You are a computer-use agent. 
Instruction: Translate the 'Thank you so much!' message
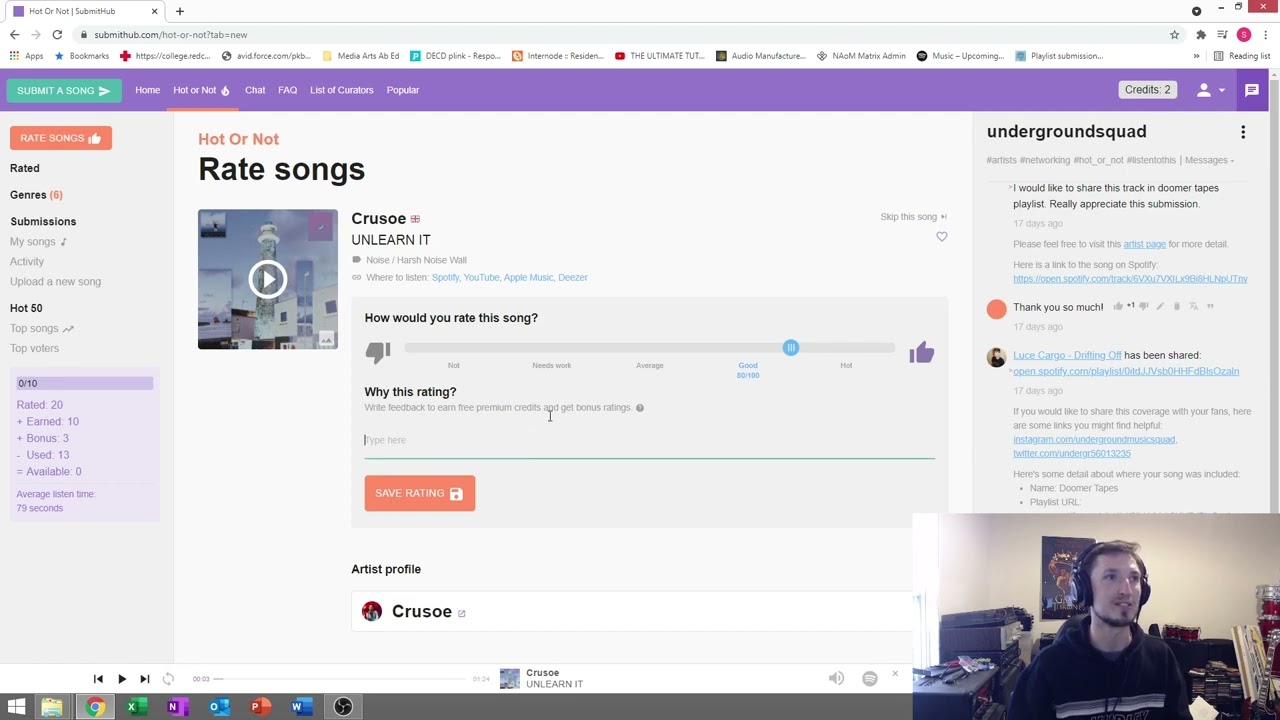click(x=1193, y=306)
